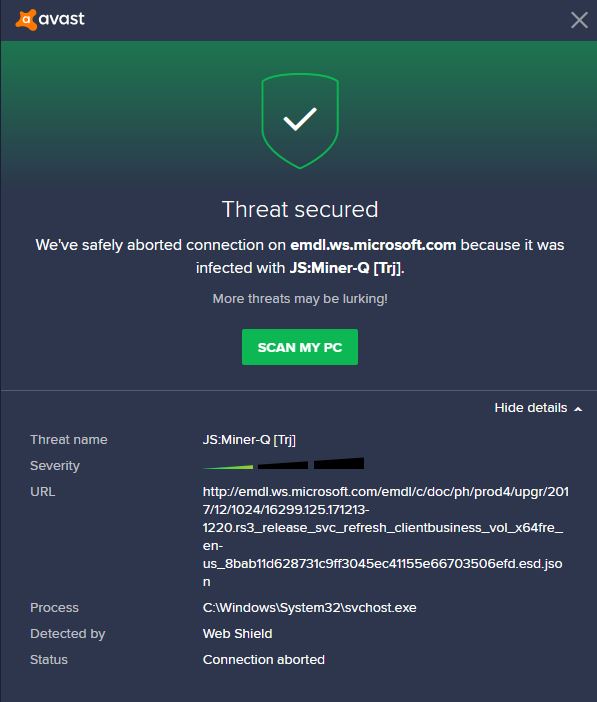Image resolution: width=597 pixels, height=702 pixels.
Task: Start a scan with SCAN MY PC
Action: pos(300,347)
